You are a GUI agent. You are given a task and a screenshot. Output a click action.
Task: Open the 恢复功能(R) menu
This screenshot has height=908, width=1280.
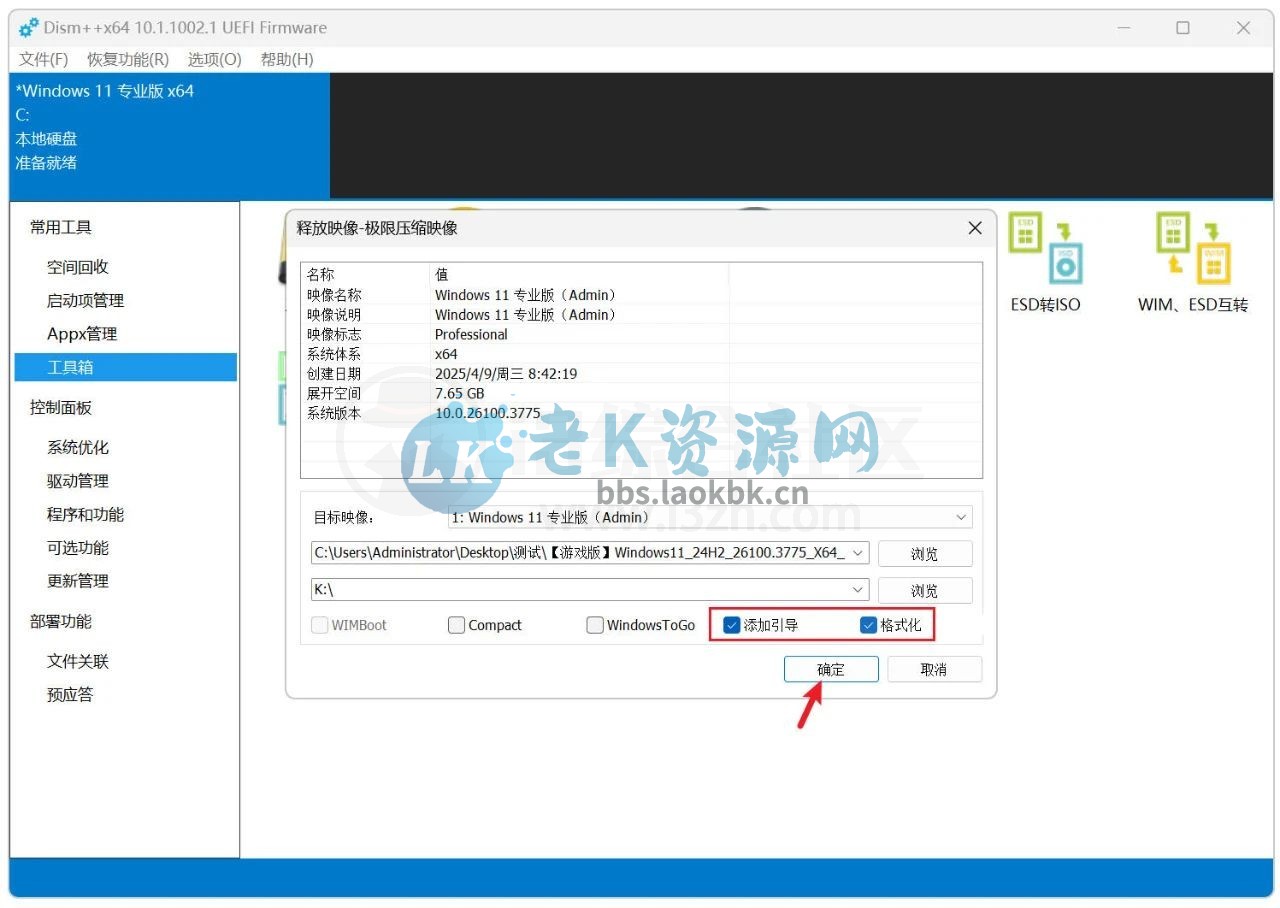tap(128, 59)
